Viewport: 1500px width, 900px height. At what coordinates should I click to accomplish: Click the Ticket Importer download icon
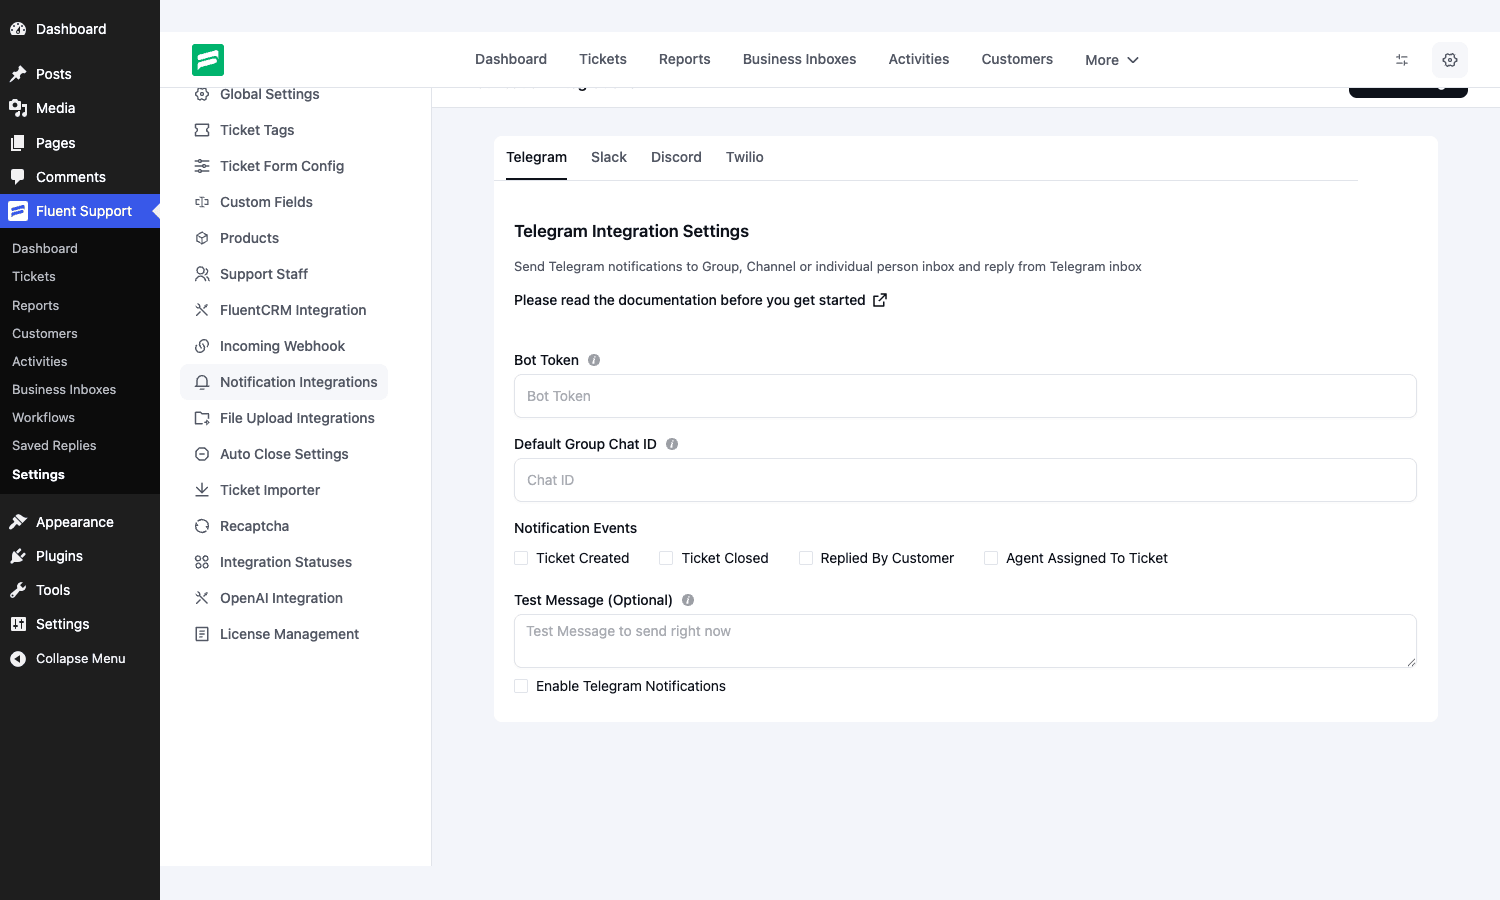click(202, 490)
